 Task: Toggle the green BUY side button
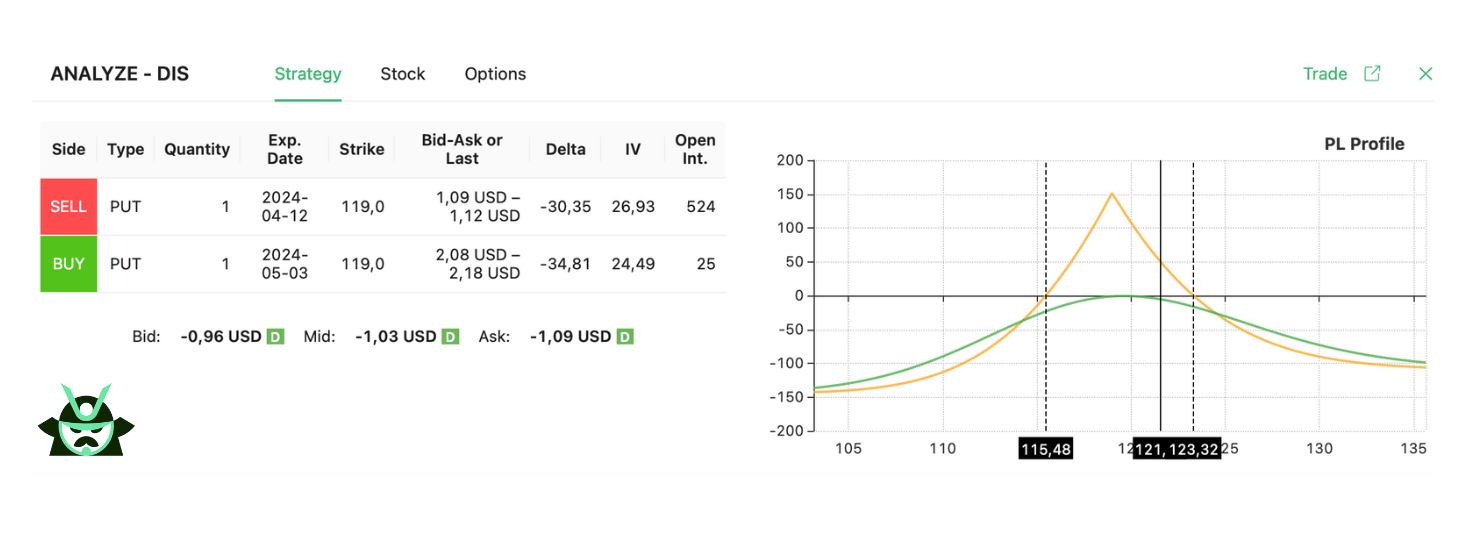68,264
